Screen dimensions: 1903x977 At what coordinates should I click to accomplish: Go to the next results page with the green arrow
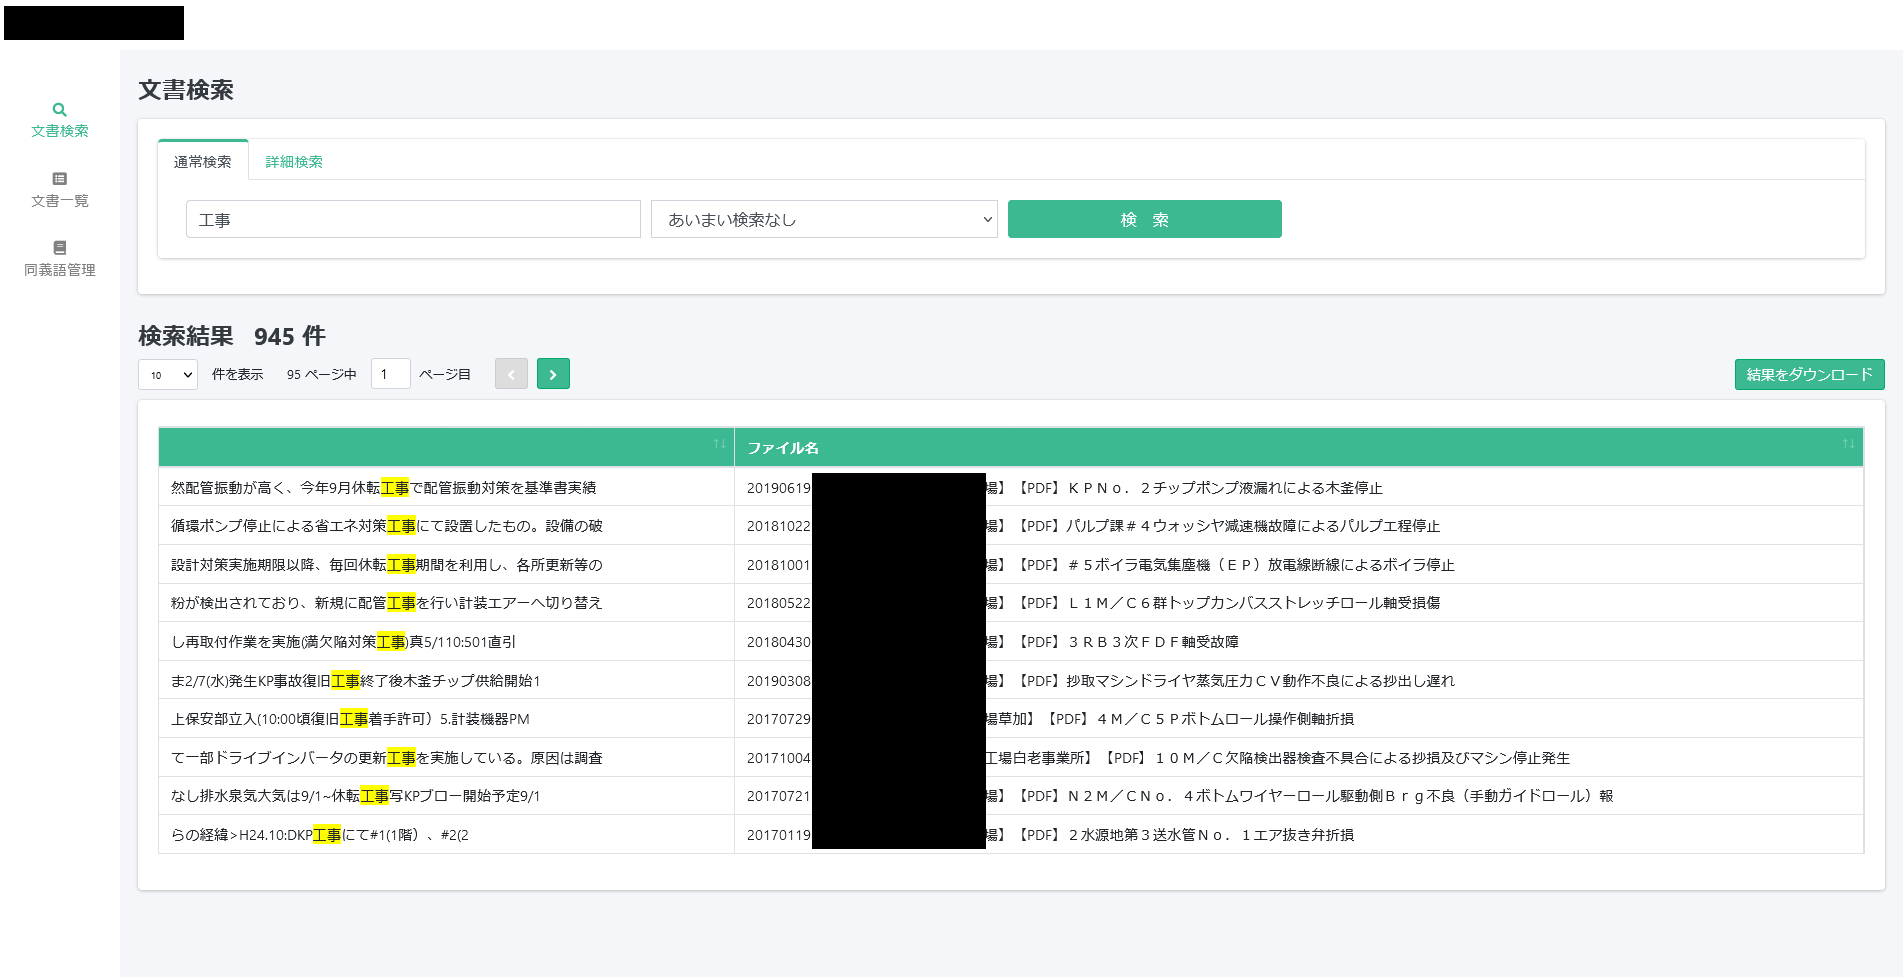click(x=553, y=373)
